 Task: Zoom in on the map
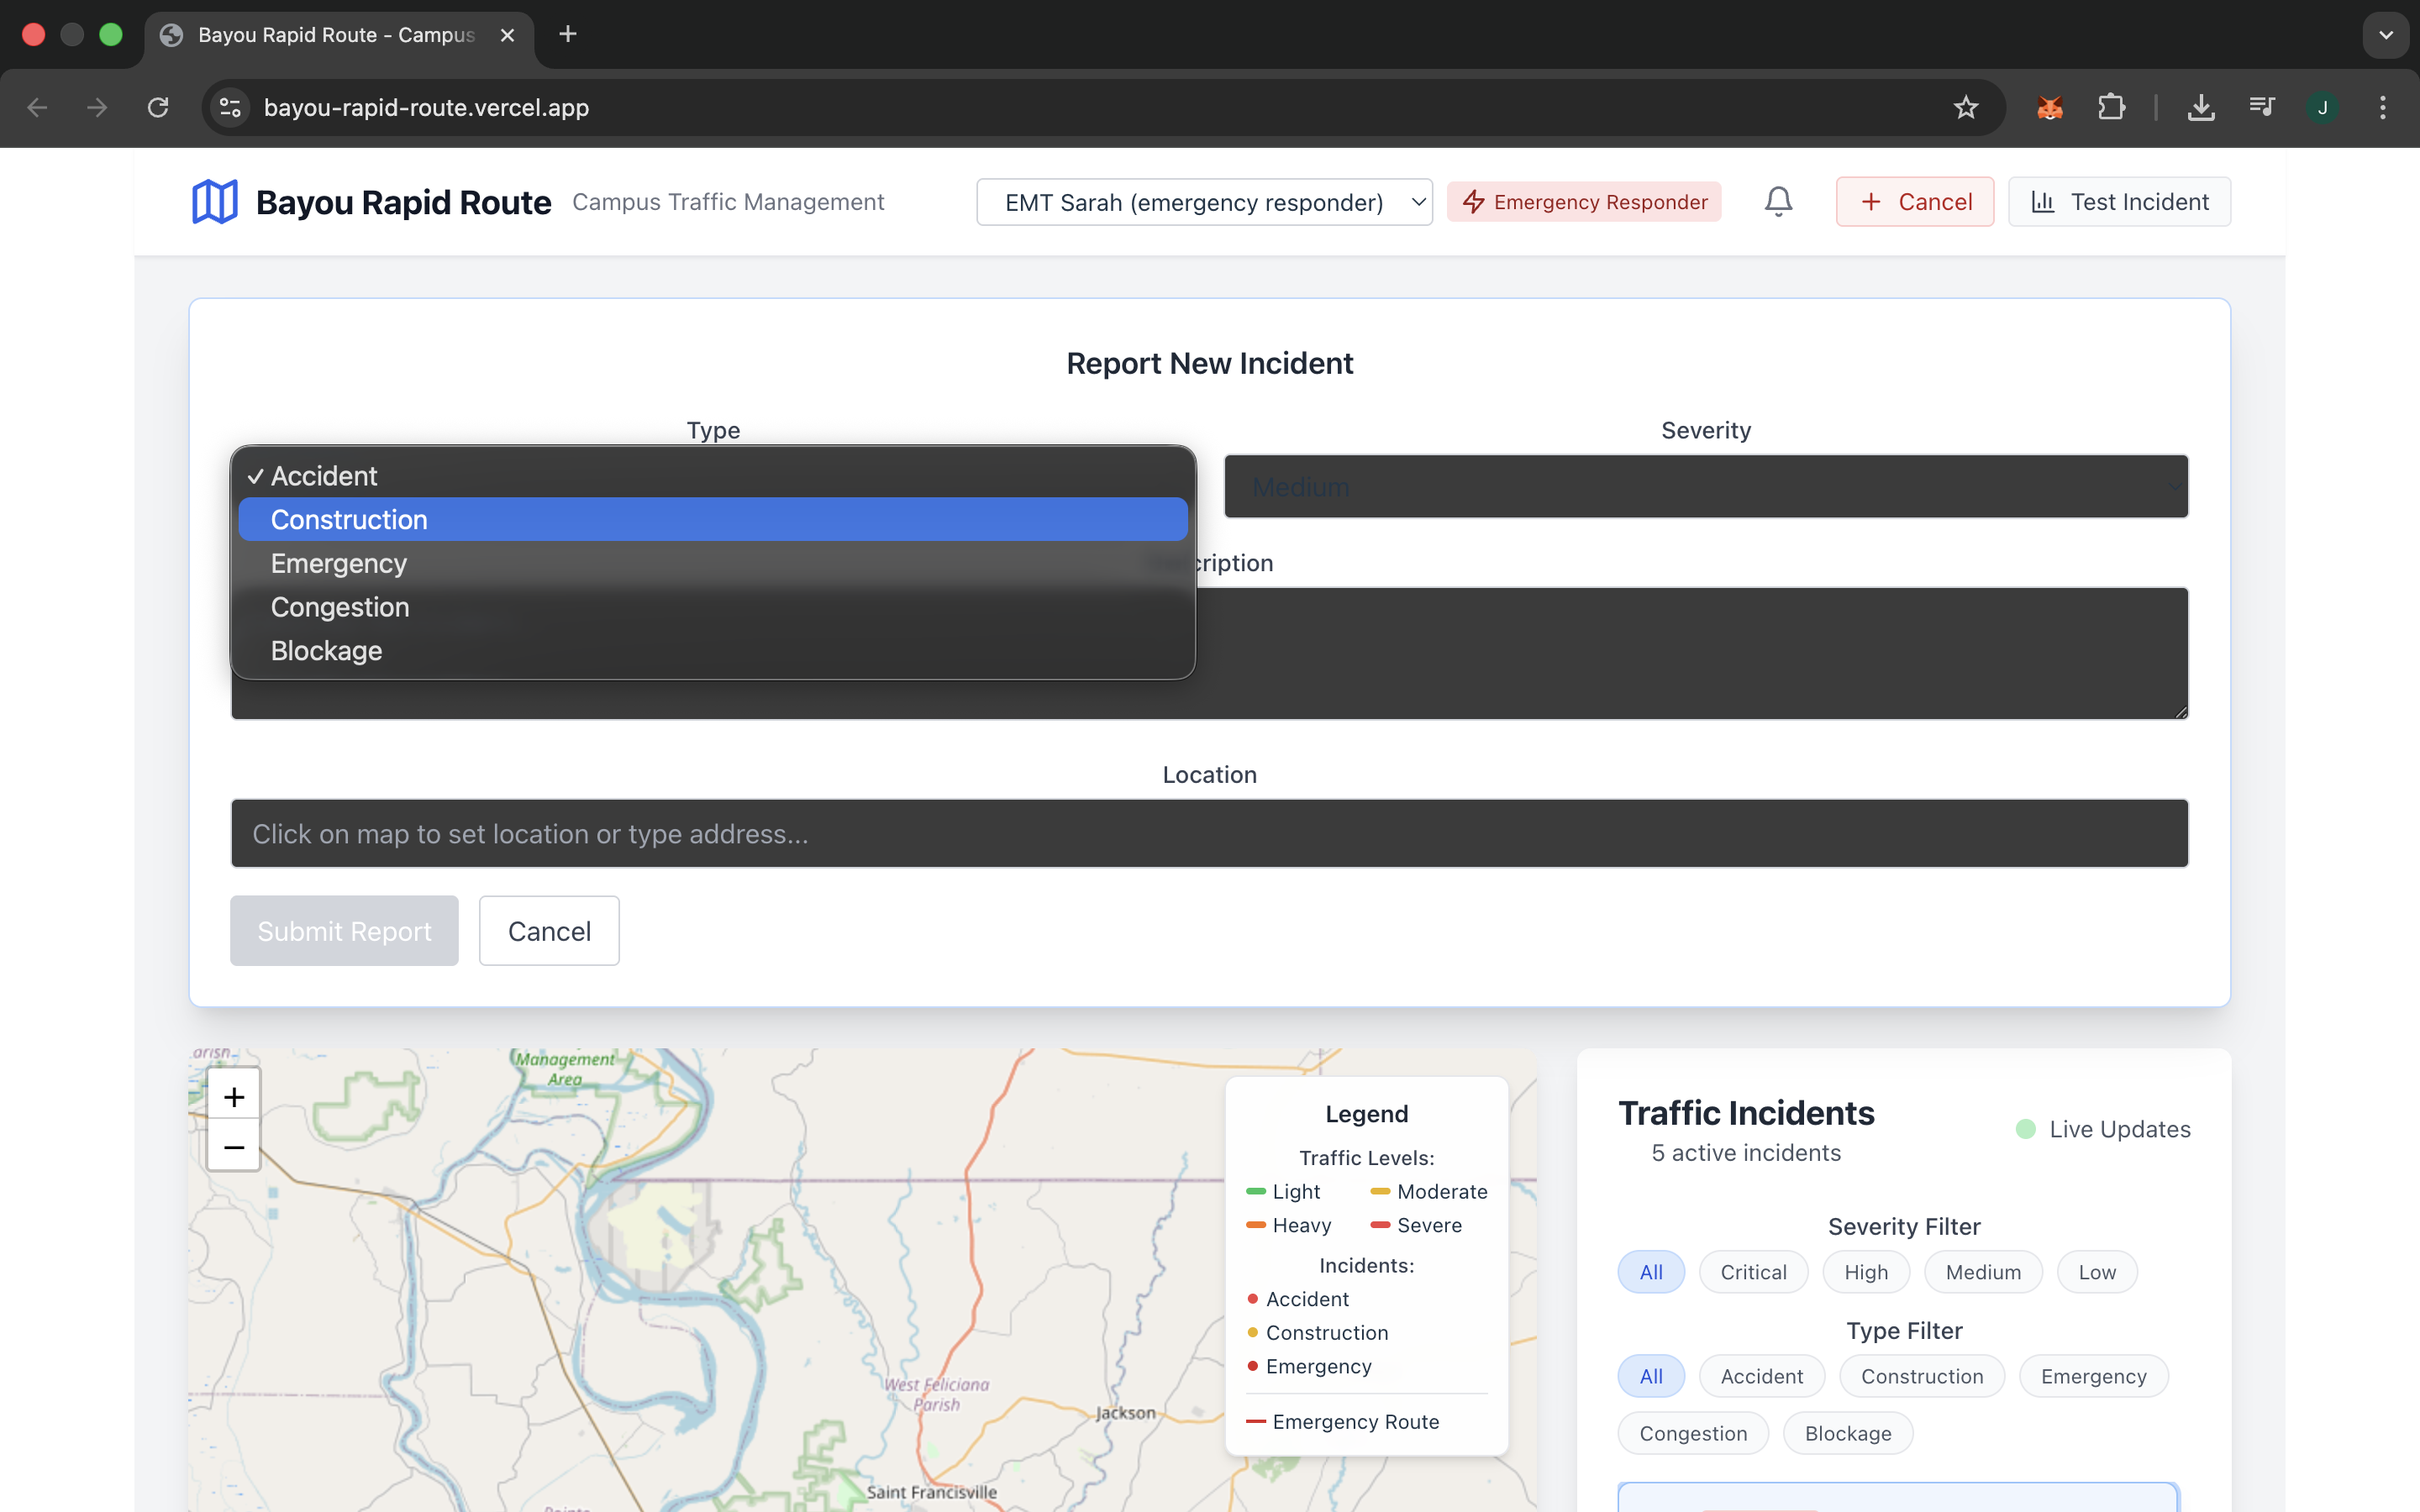point(234,1096)
